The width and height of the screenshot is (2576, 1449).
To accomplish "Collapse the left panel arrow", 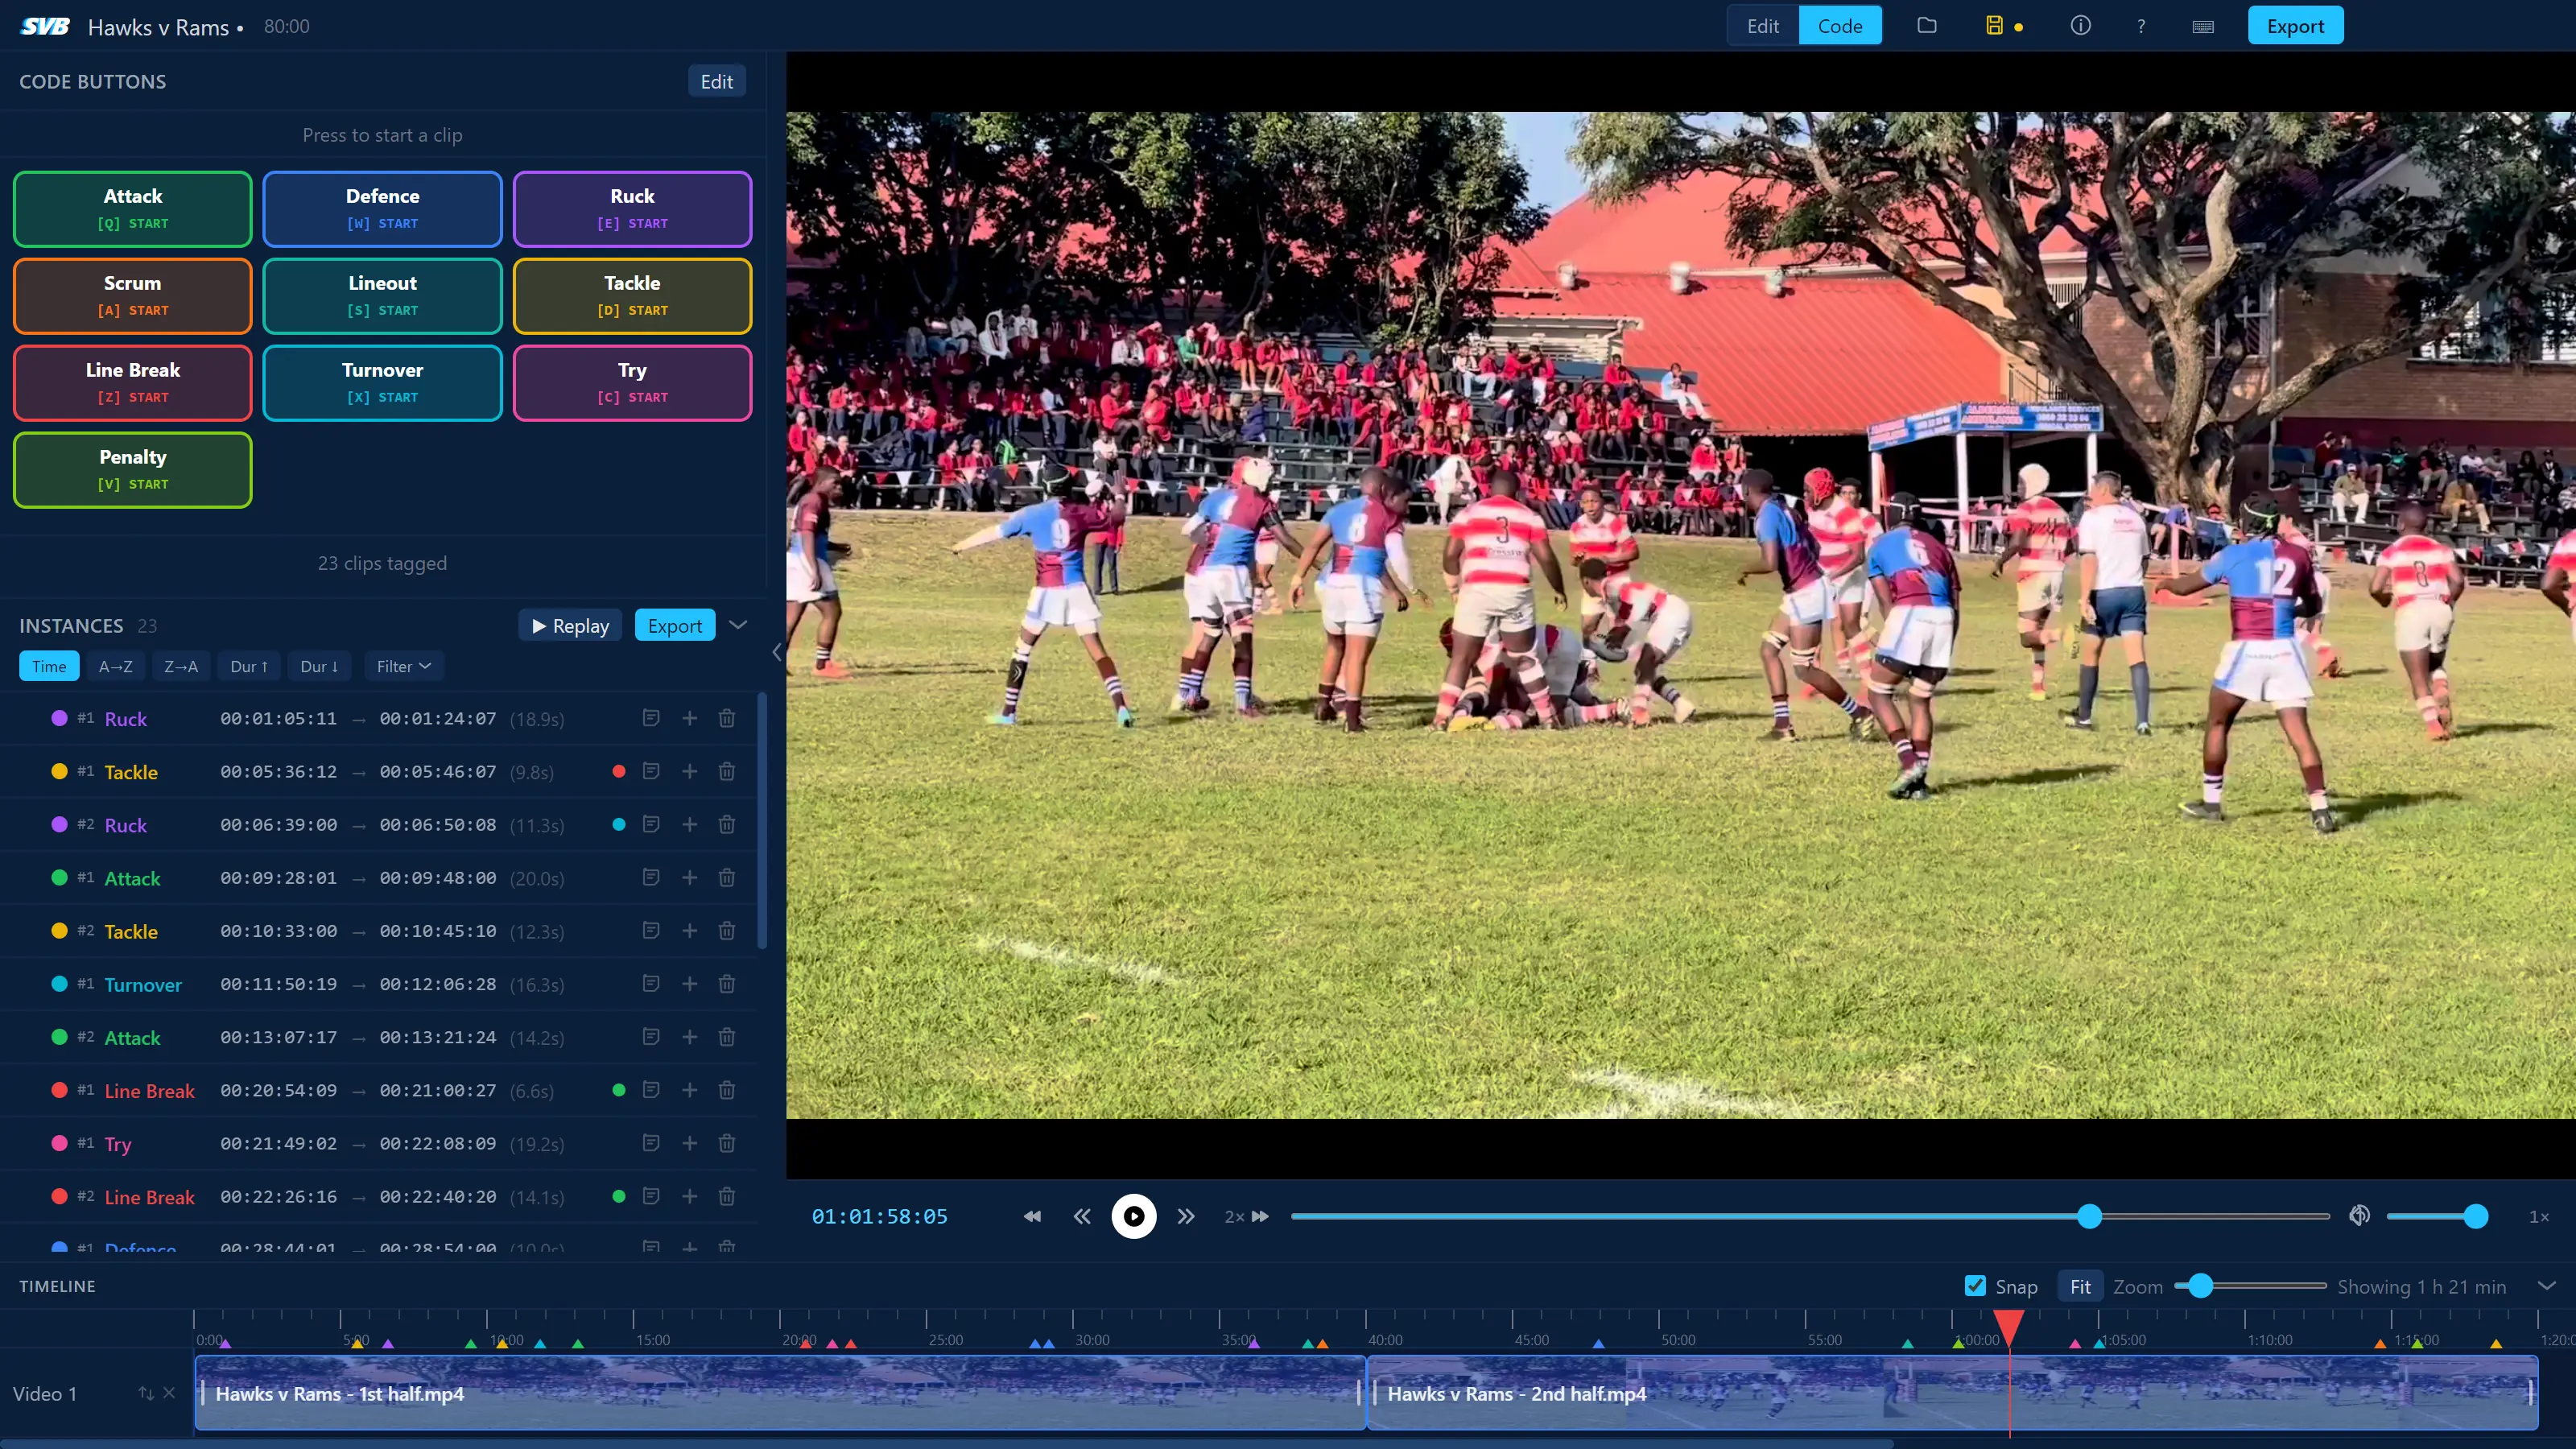I will pos(777,652).
